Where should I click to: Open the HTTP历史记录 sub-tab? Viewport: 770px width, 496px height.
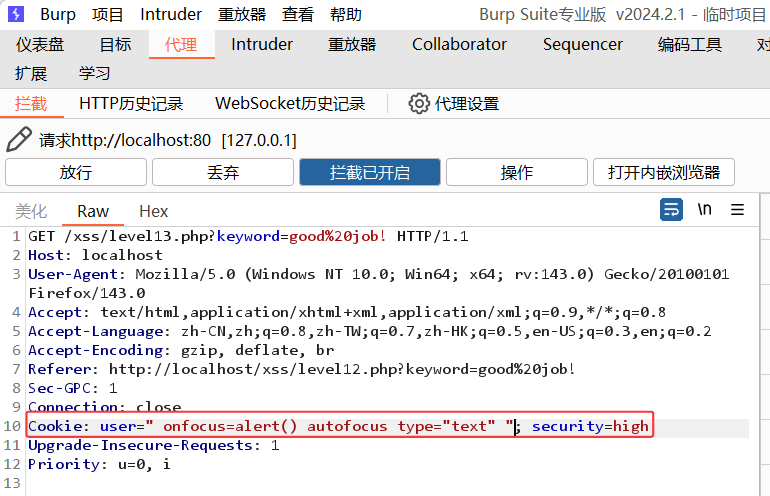click(131, 104)
